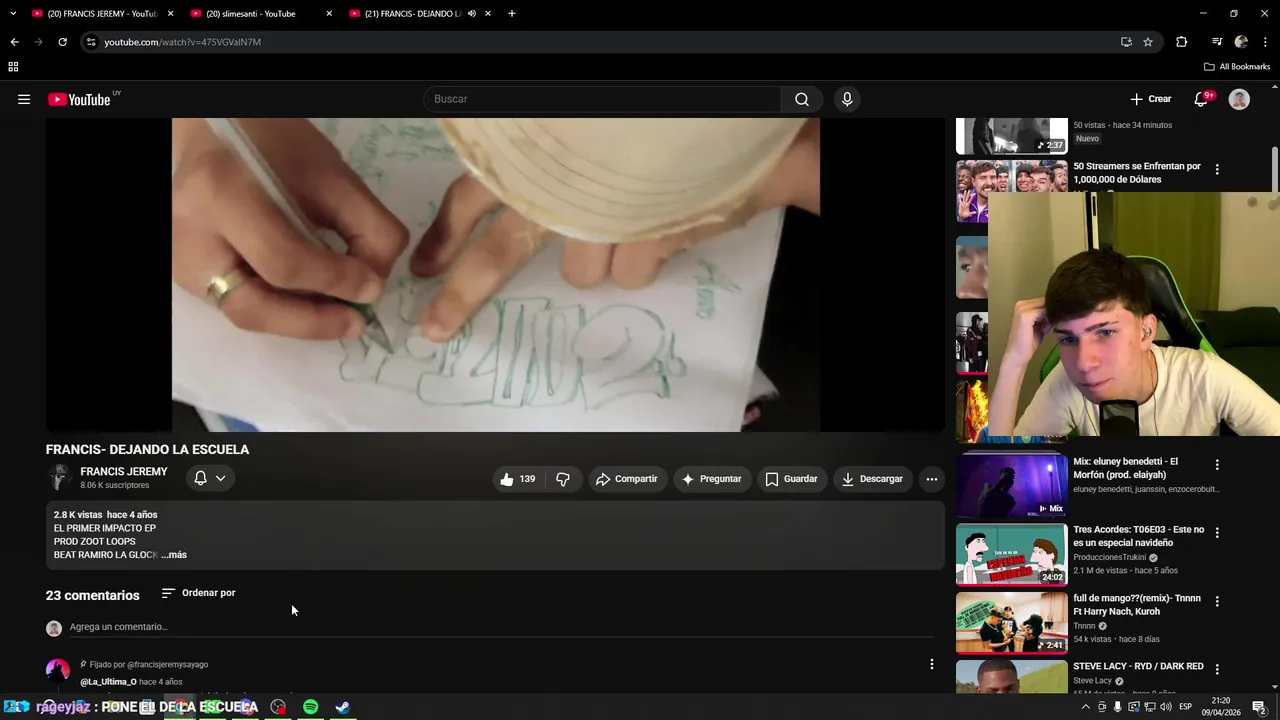Reload the page

pyautogui.click(x=62, y=42)
